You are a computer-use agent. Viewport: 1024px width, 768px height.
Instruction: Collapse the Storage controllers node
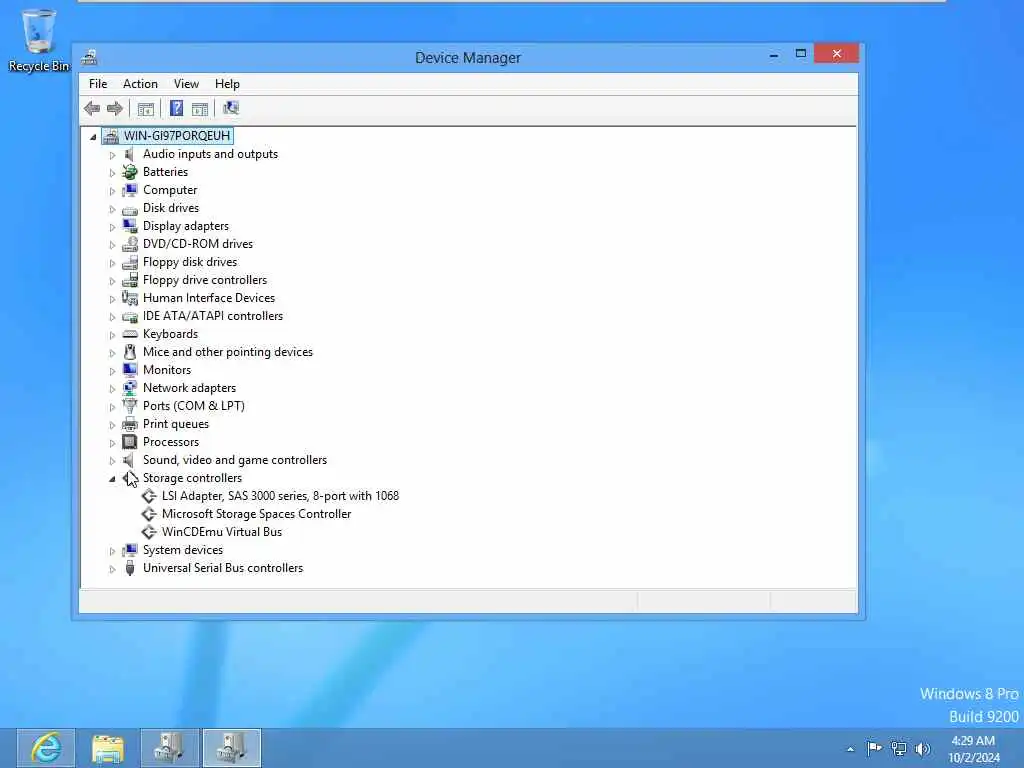[x=112, y=479]
